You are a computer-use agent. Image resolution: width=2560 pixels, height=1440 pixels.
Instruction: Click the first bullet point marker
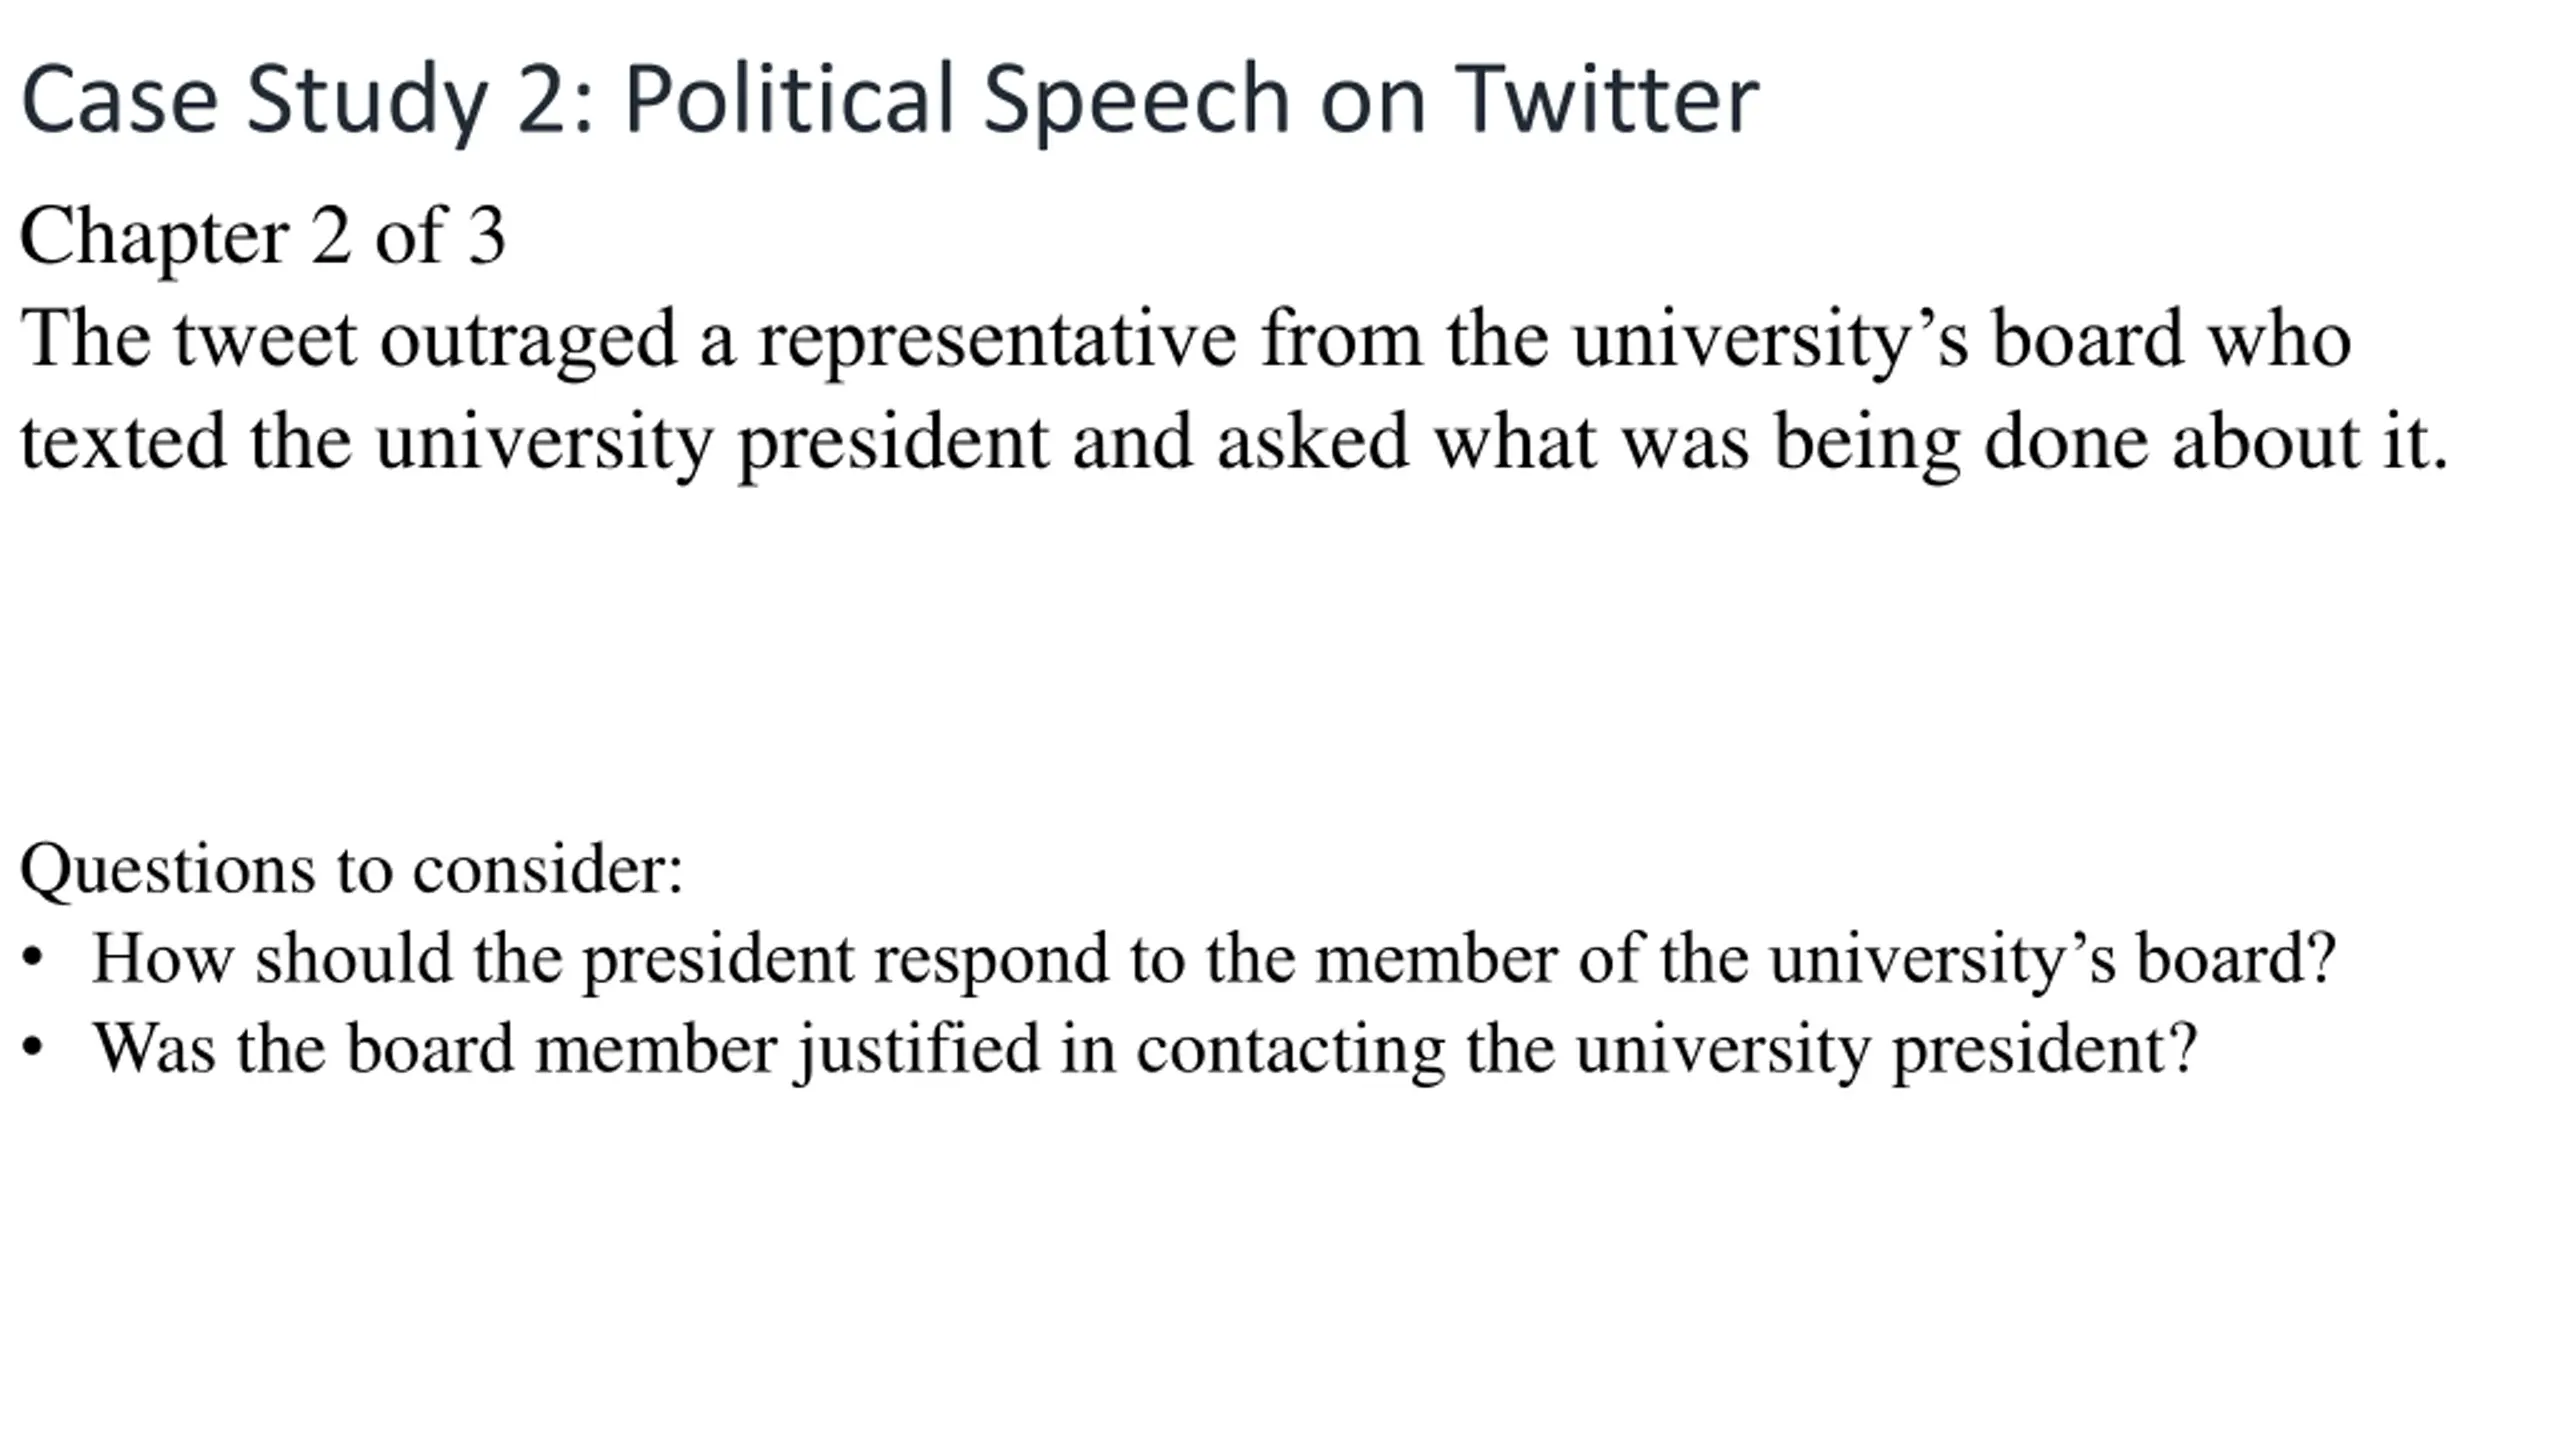(x=33, y=958)
